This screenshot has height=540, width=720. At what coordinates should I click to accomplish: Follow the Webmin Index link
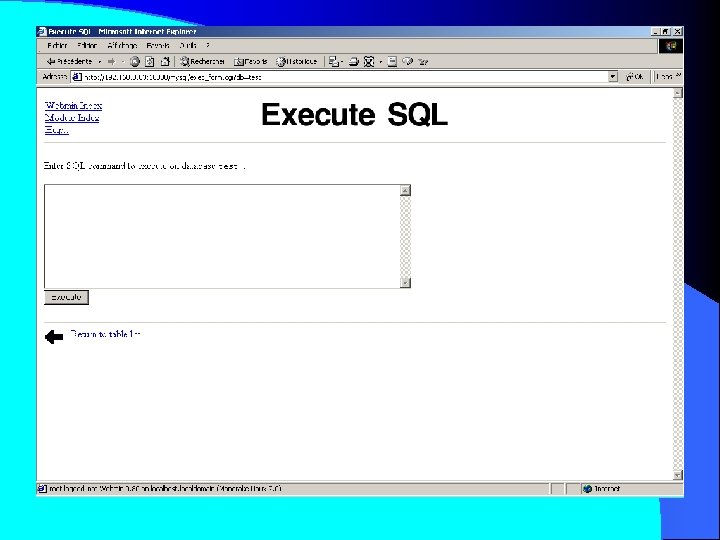tap(73, 106)
